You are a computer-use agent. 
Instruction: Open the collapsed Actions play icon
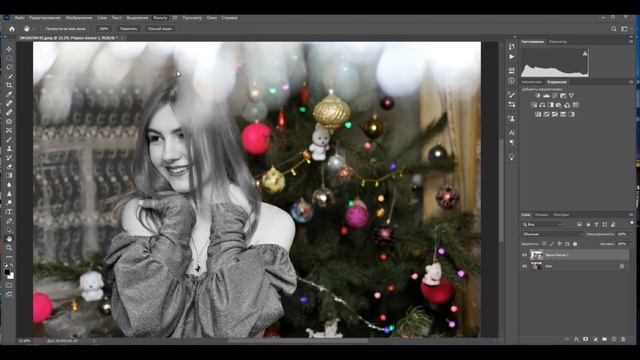coord(511,57)
